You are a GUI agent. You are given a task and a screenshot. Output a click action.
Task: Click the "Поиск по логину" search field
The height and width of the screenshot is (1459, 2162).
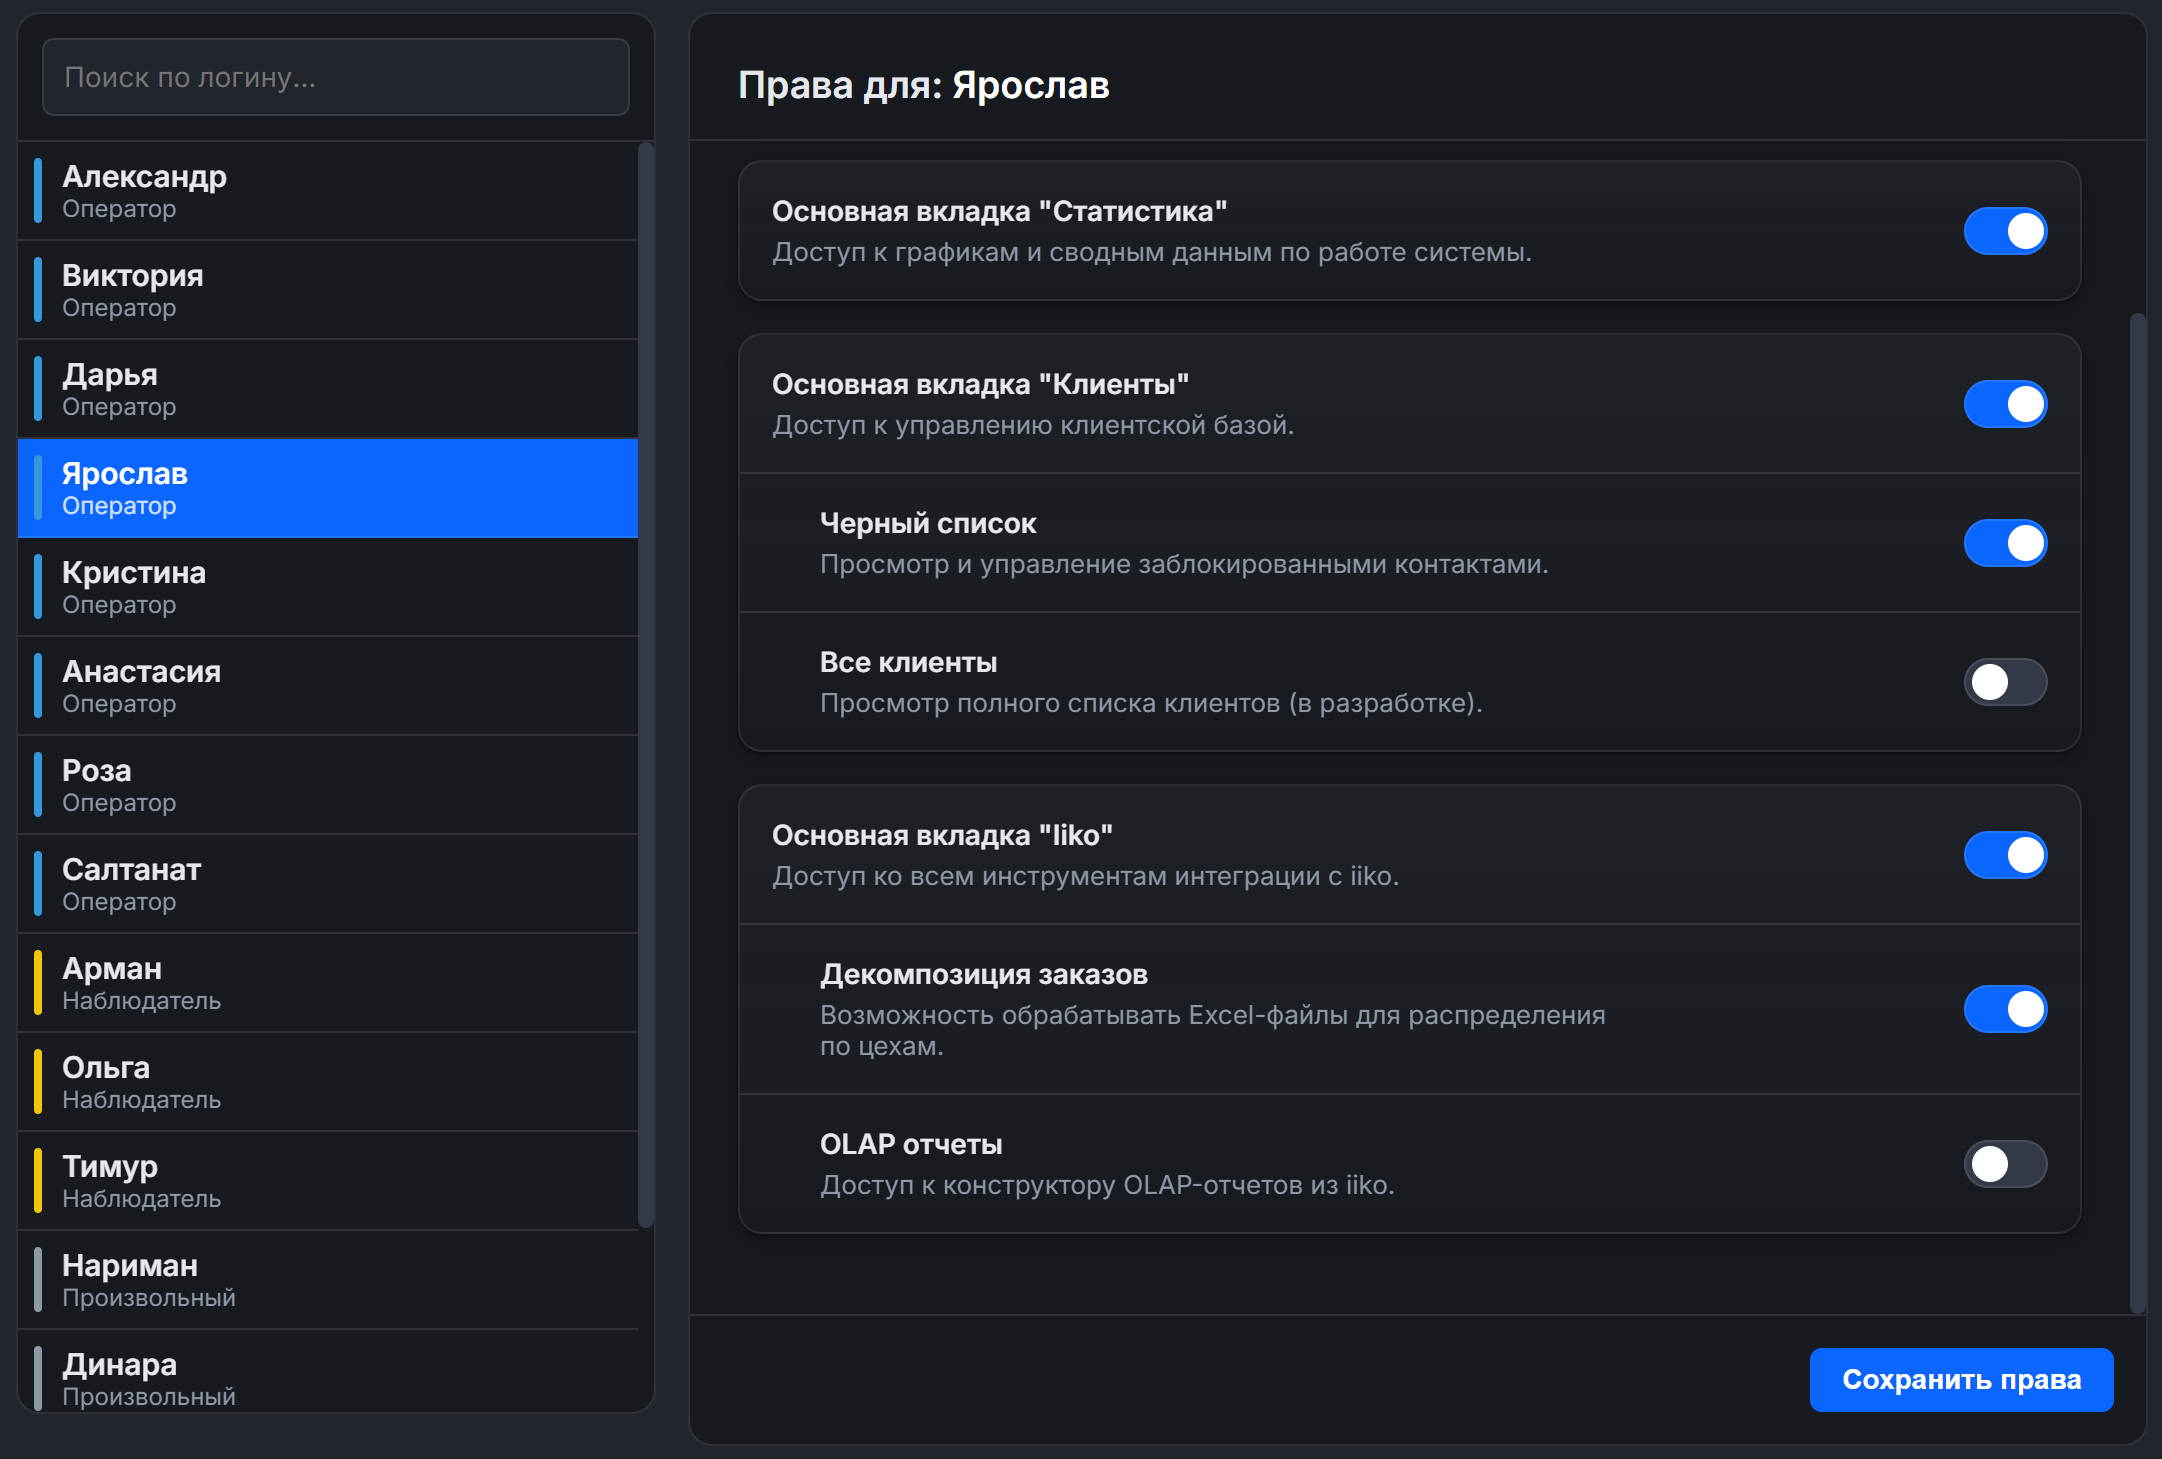coord(335,77)
